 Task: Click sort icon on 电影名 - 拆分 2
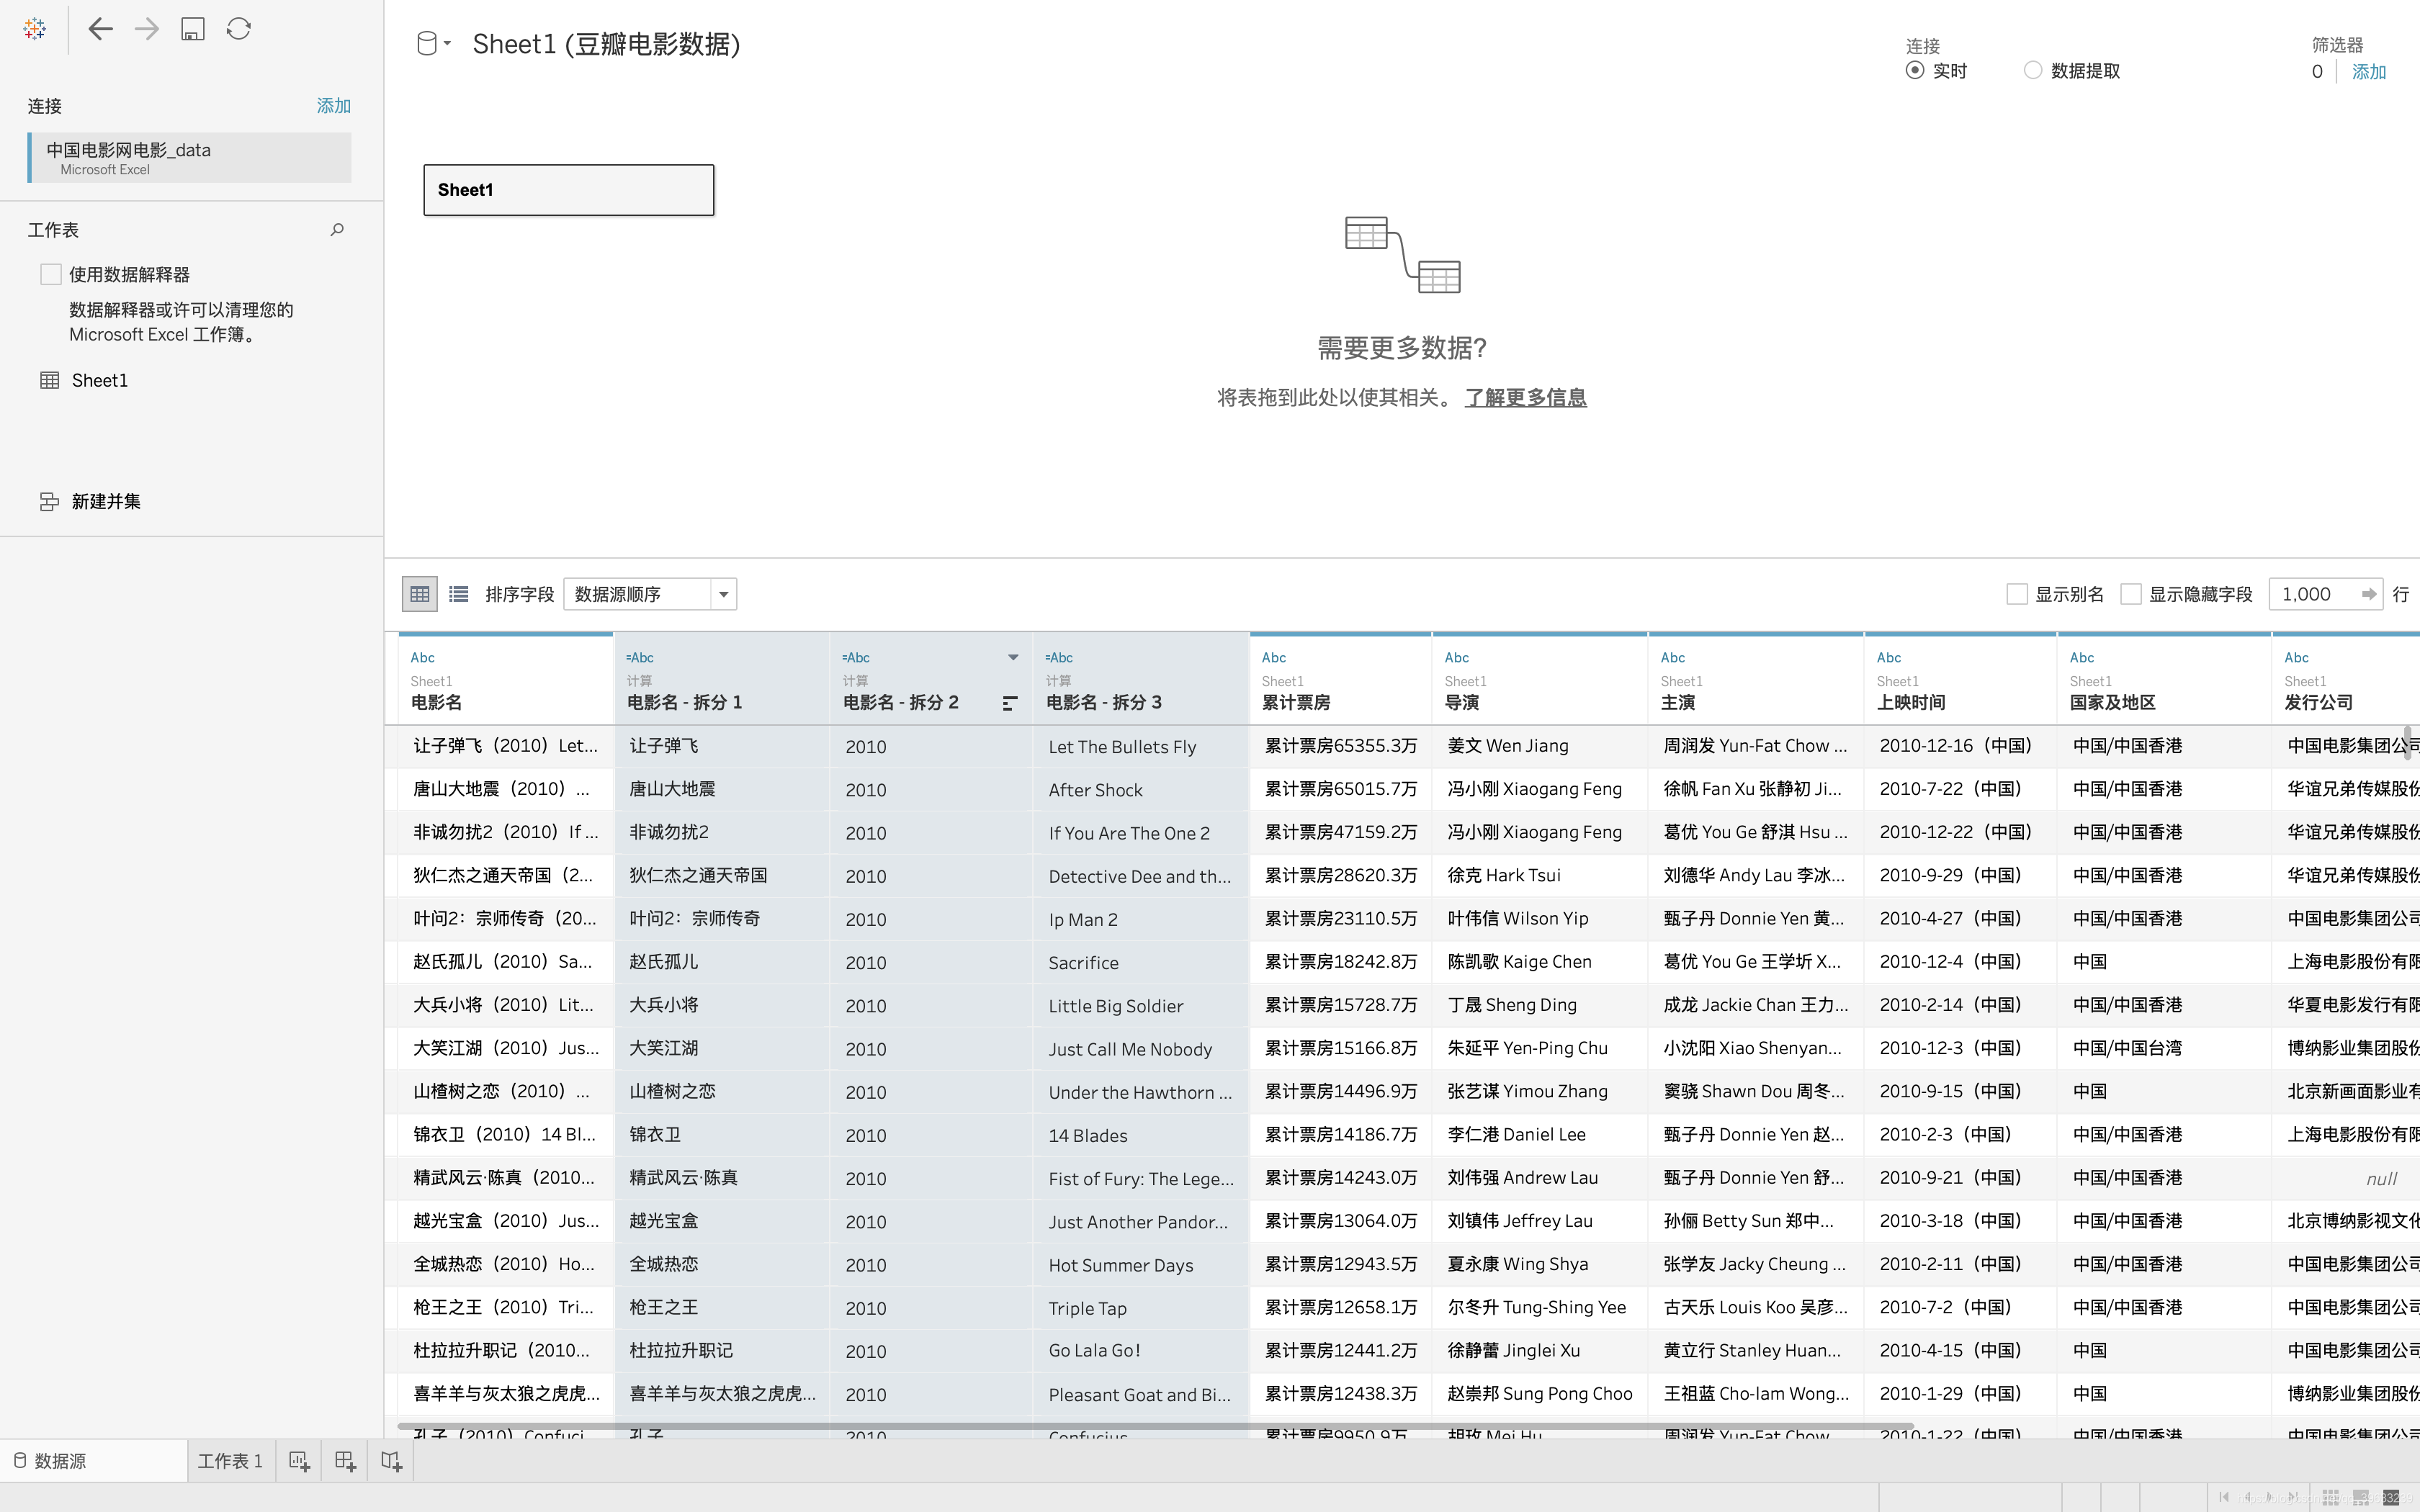click(1010, 704)
